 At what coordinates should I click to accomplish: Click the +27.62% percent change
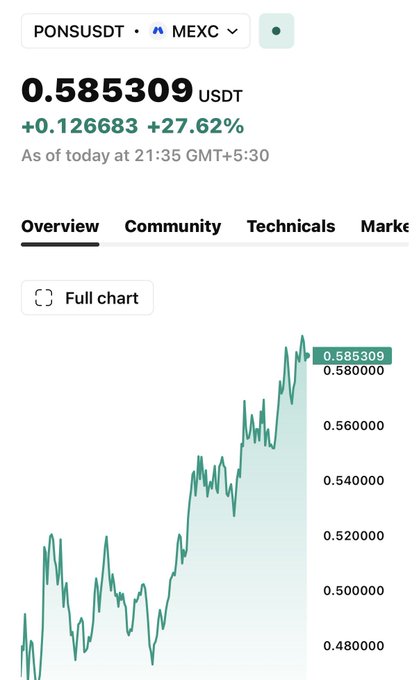click(196, 126)
